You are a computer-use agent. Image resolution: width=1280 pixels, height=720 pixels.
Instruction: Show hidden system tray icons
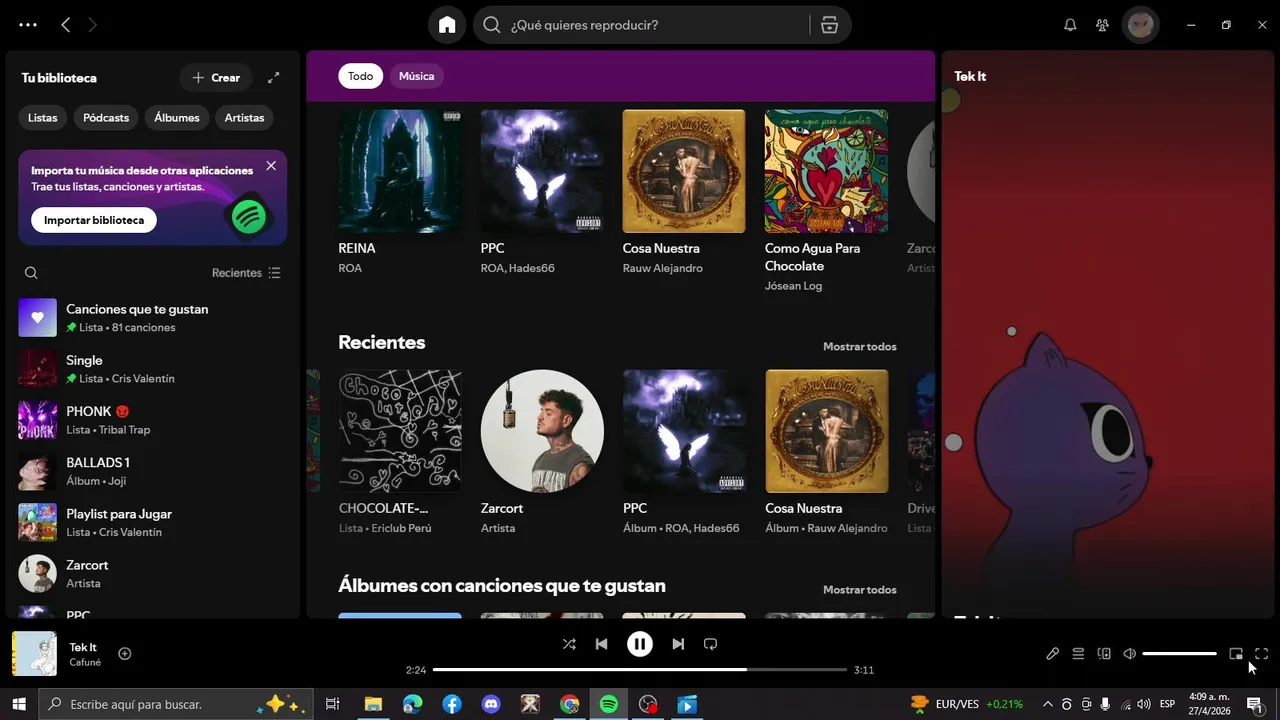coord(1047,704)
